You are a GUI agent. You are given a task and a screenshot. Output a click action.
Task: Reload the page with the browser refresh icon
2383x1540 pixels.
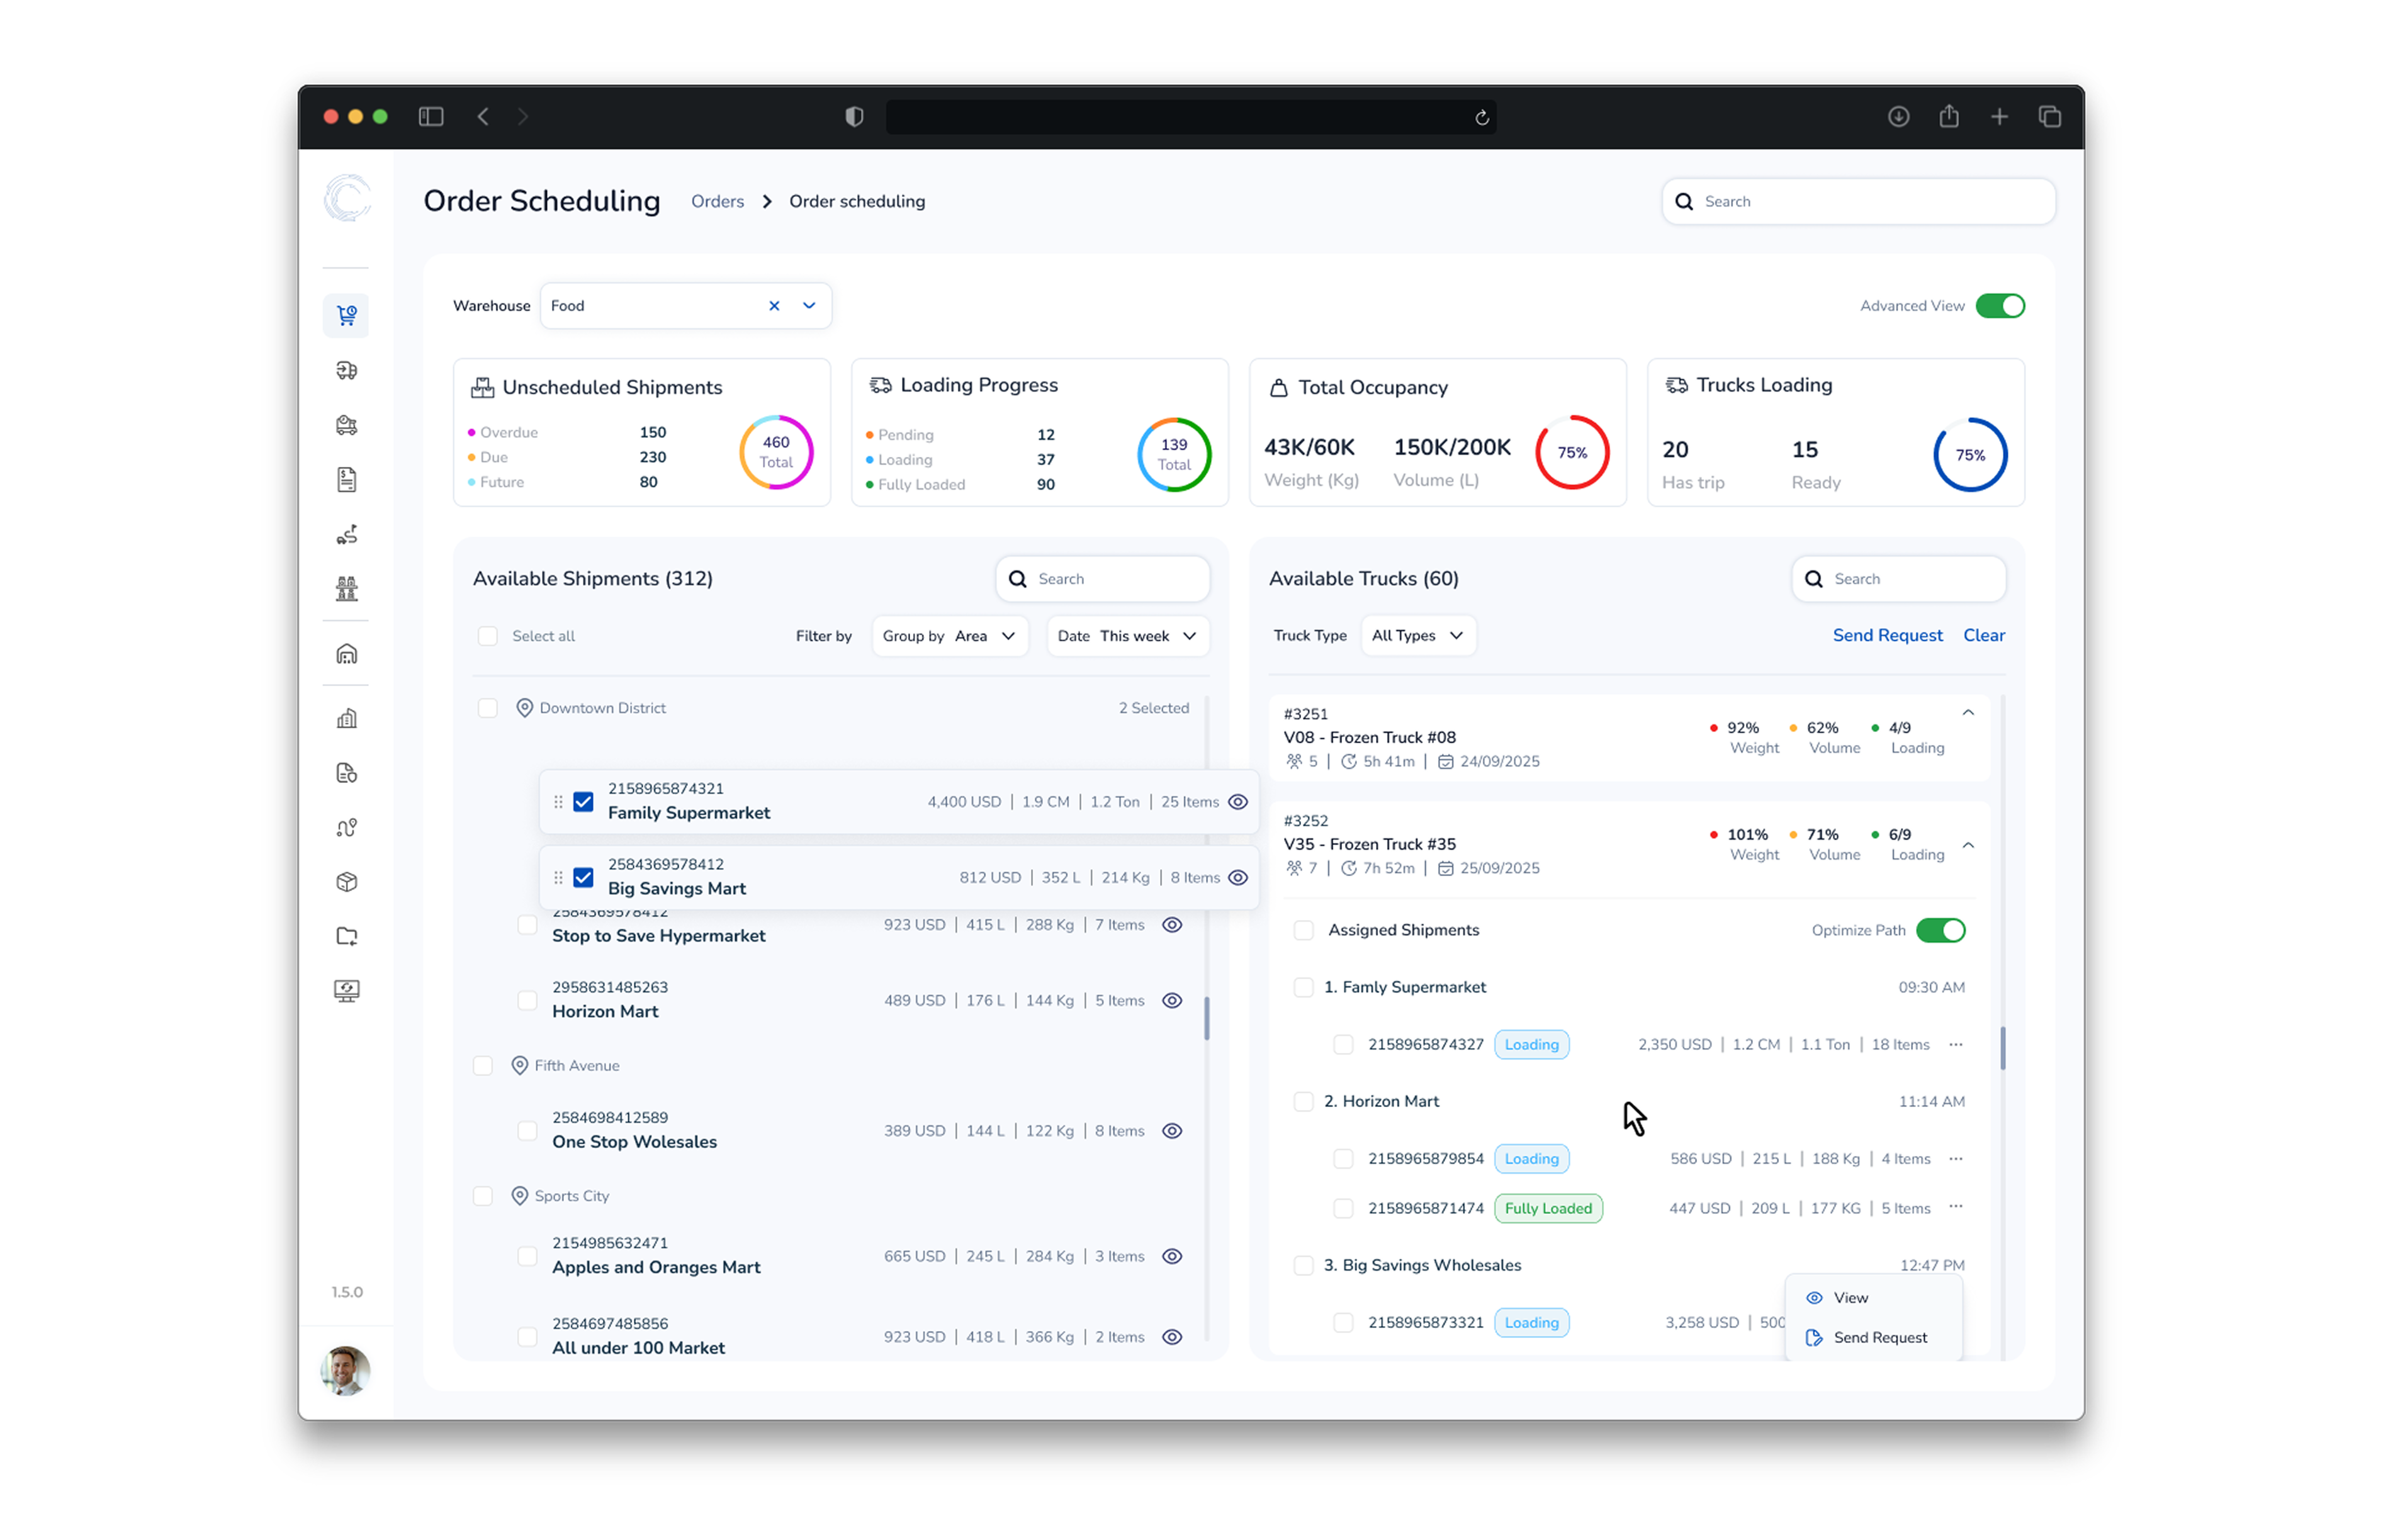[1481, 118]
